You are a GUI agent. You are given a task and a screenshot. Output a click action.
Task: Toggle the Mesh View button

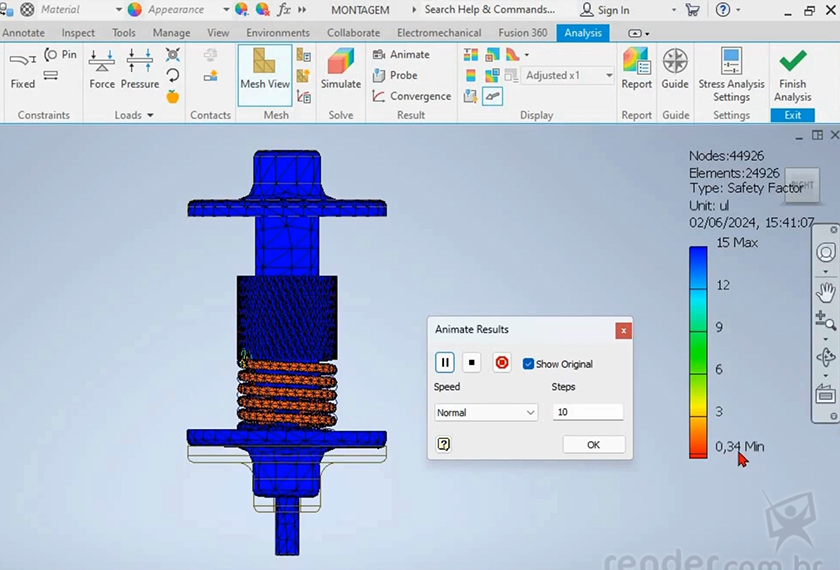click(x=265, y=69)
